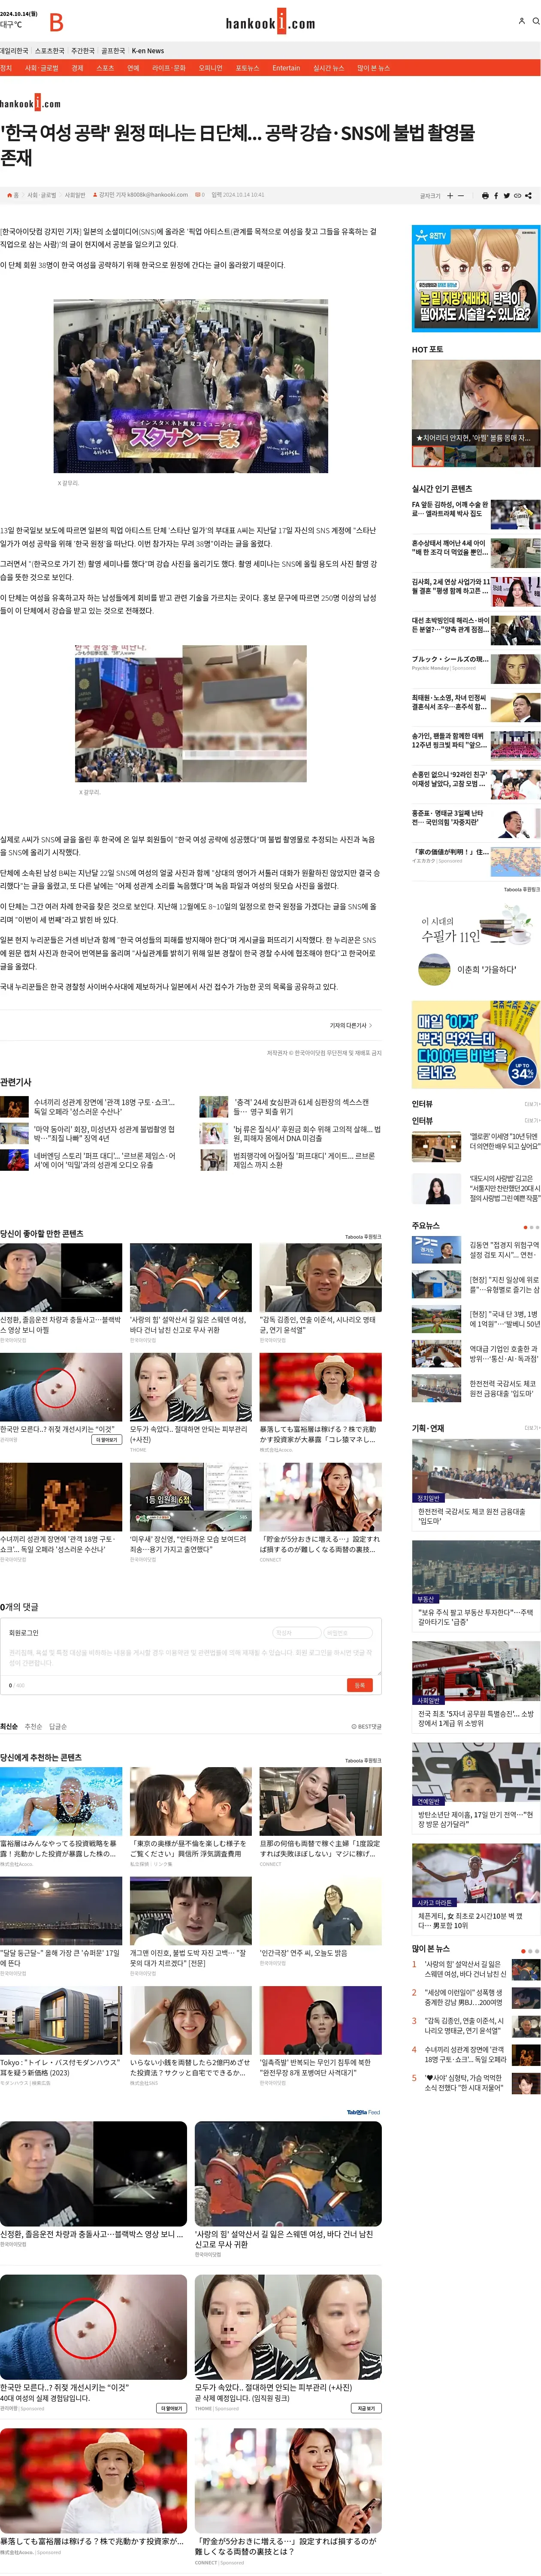Select 연예 in red menu bar
Screen dimensions: 541x2576
click(133, 68)
